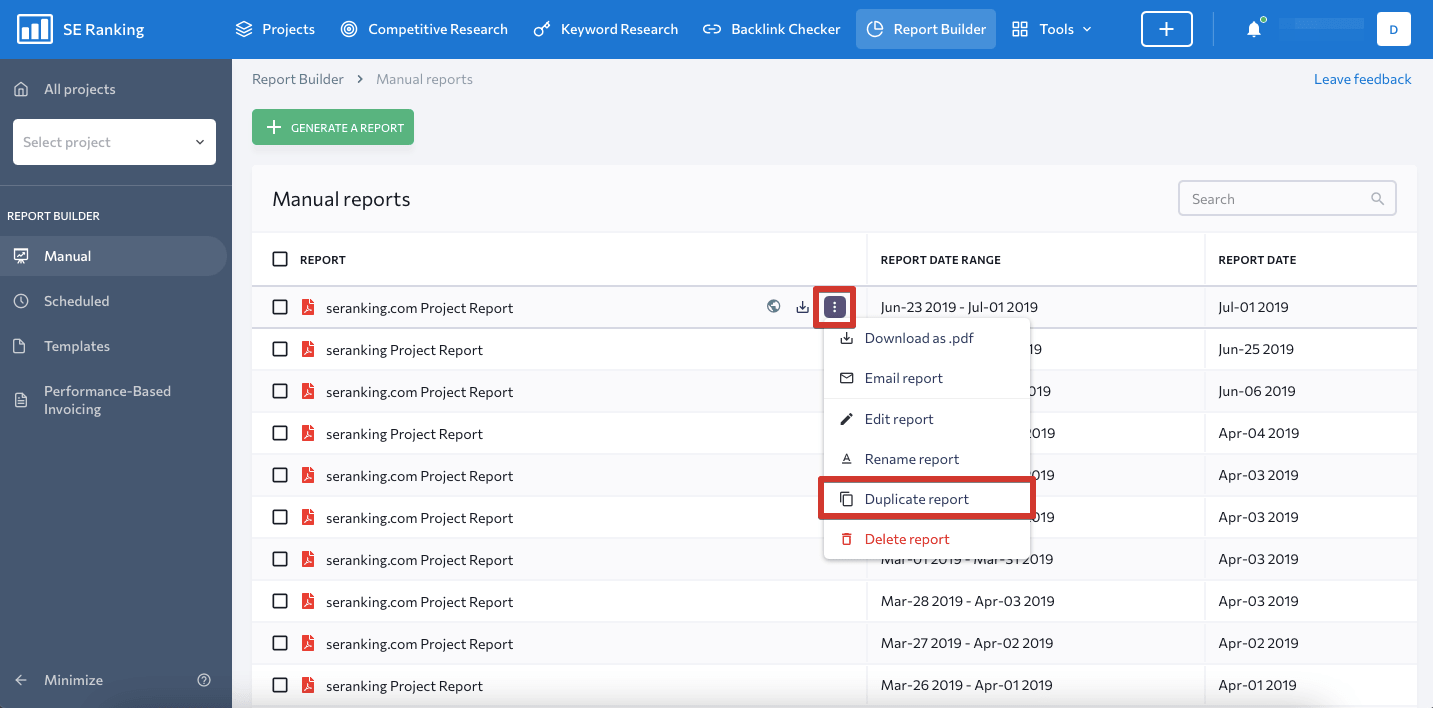Check the Apr-02 2019 report checkbox

(280, 643)
